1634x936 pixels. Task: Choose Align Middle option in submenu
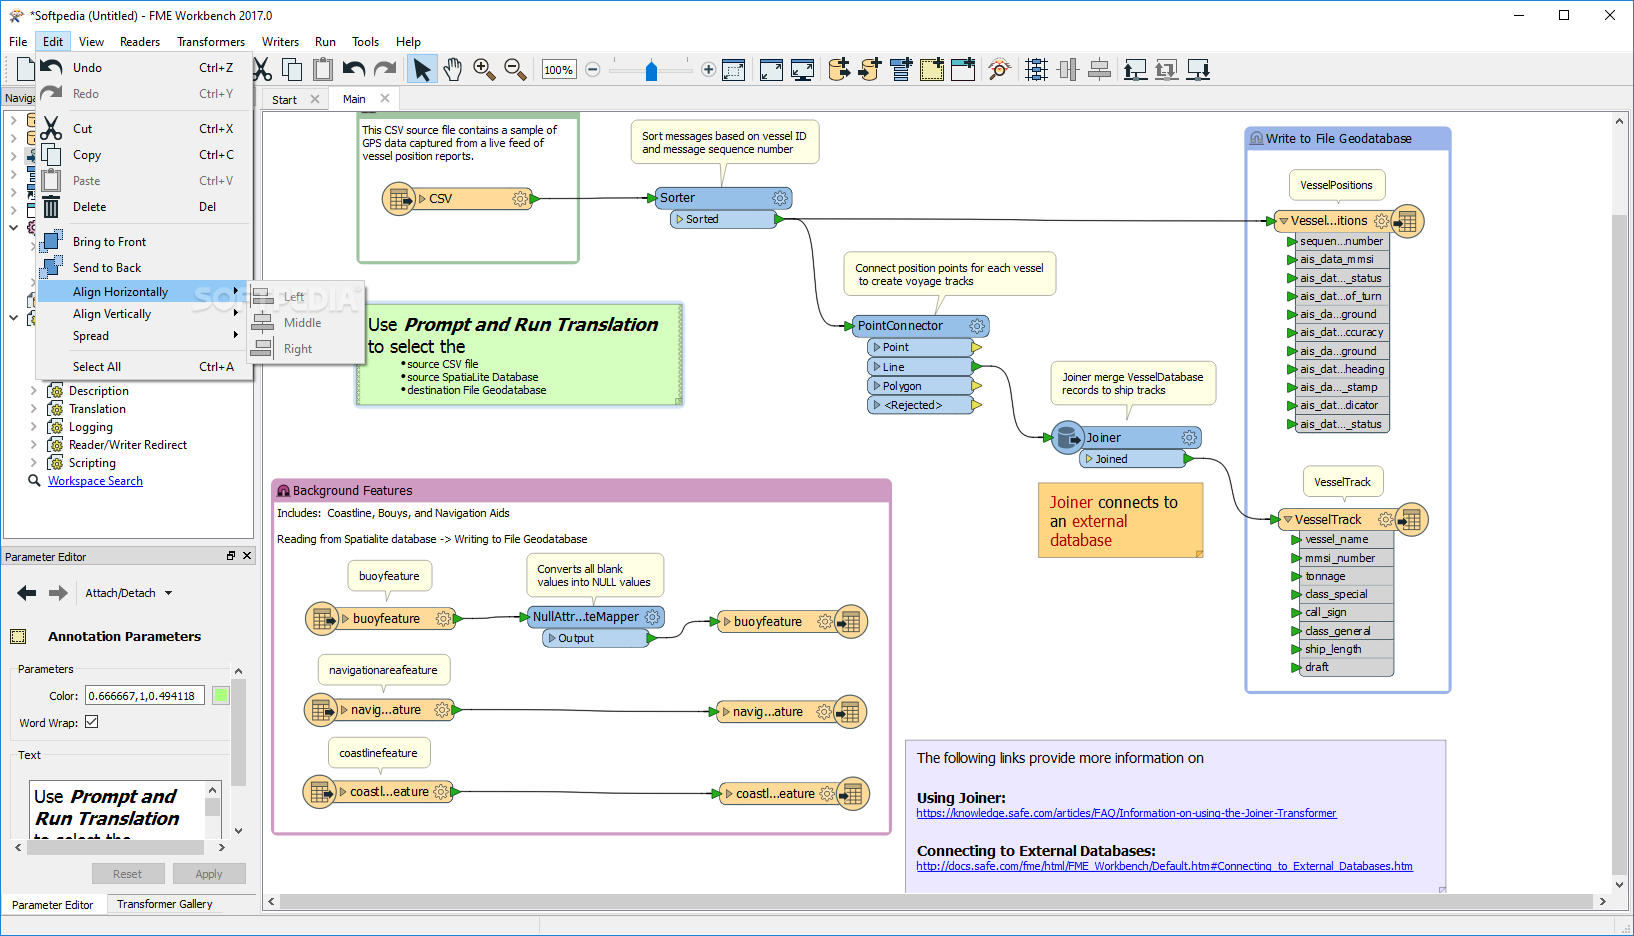306,323
